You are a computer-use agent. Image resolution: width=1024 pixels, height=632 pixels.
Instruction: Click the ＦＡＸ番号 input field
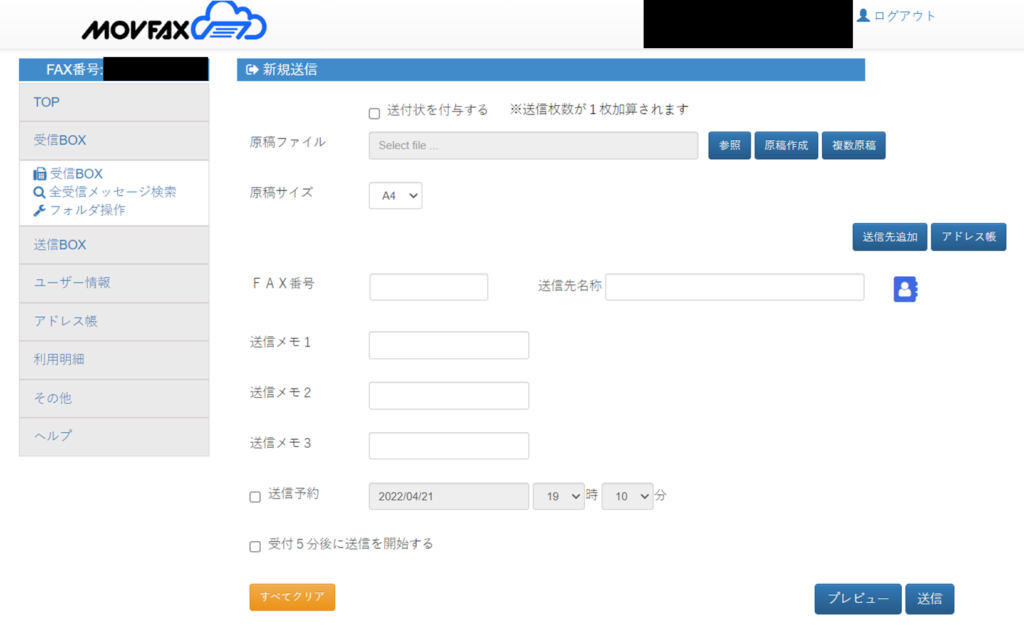[x=428, y=287]
